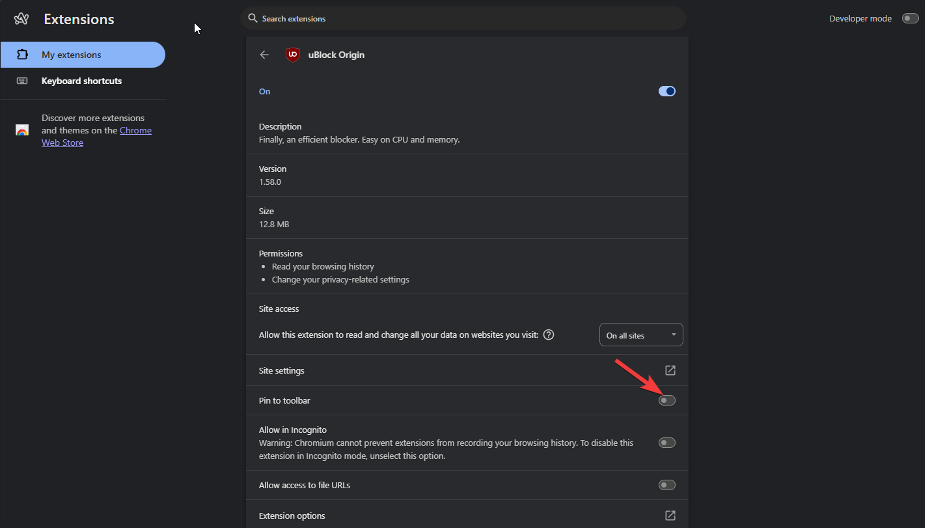Enable the Pin to toolbar toggle

pyautogui.click(x=667, y=401)
